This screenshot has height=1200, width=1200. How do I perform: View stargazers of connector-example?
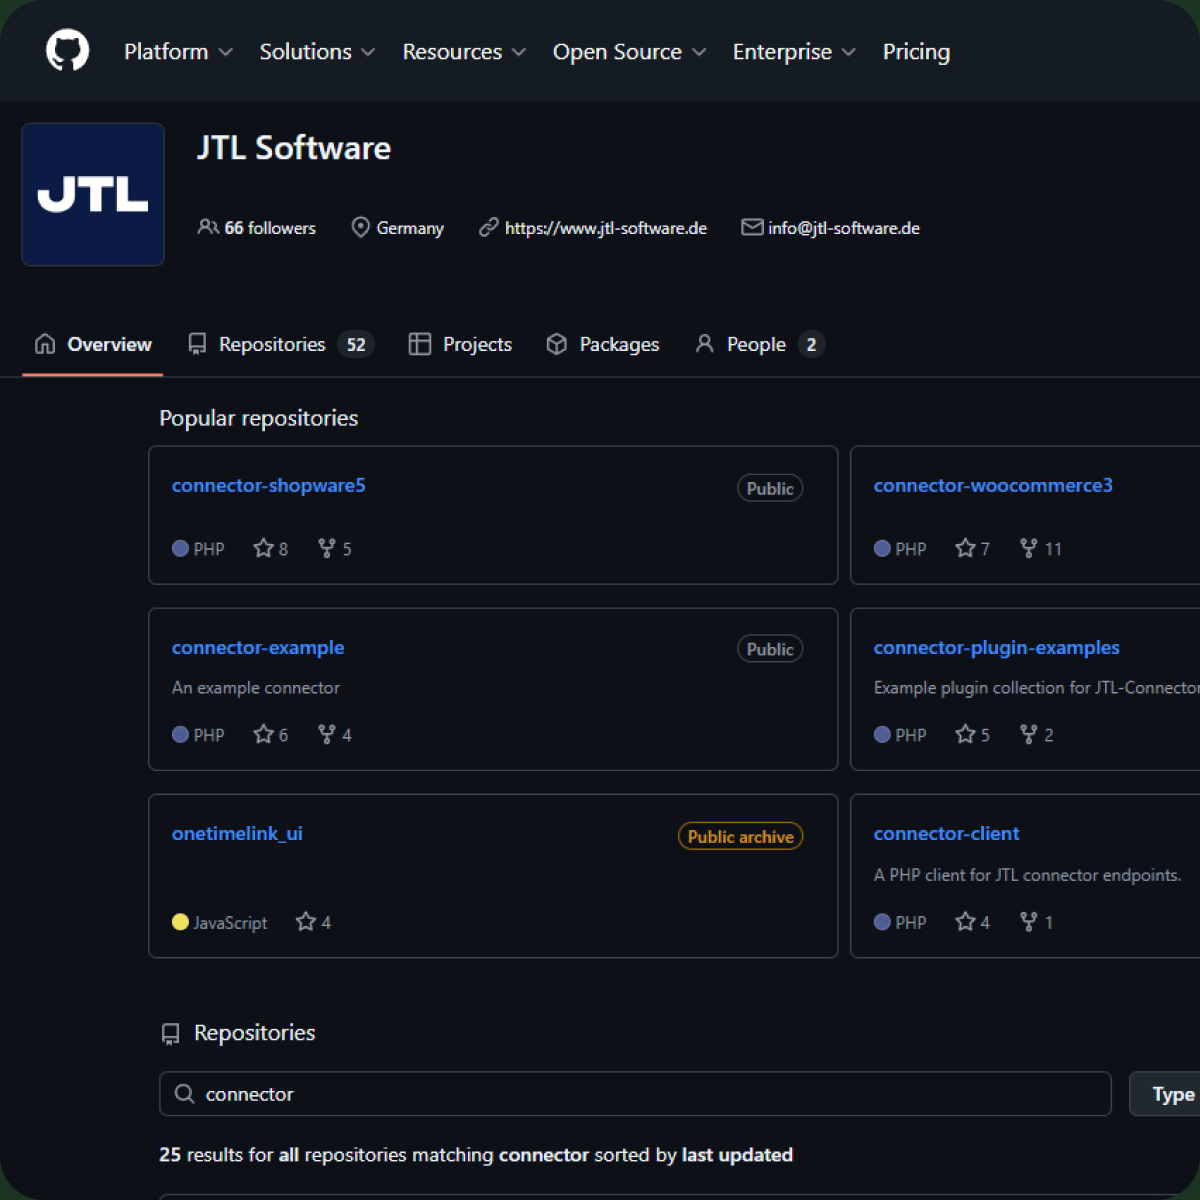(271, 734)
